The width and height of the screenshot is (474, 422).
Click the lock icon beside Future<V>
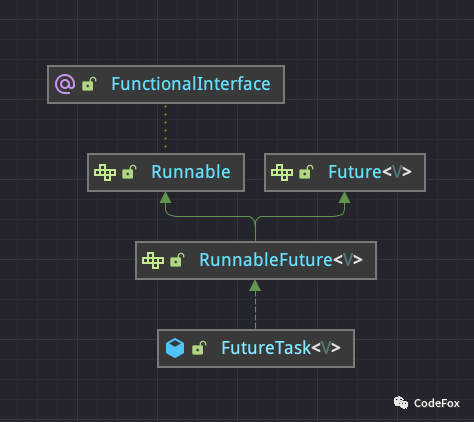[306, 172]
